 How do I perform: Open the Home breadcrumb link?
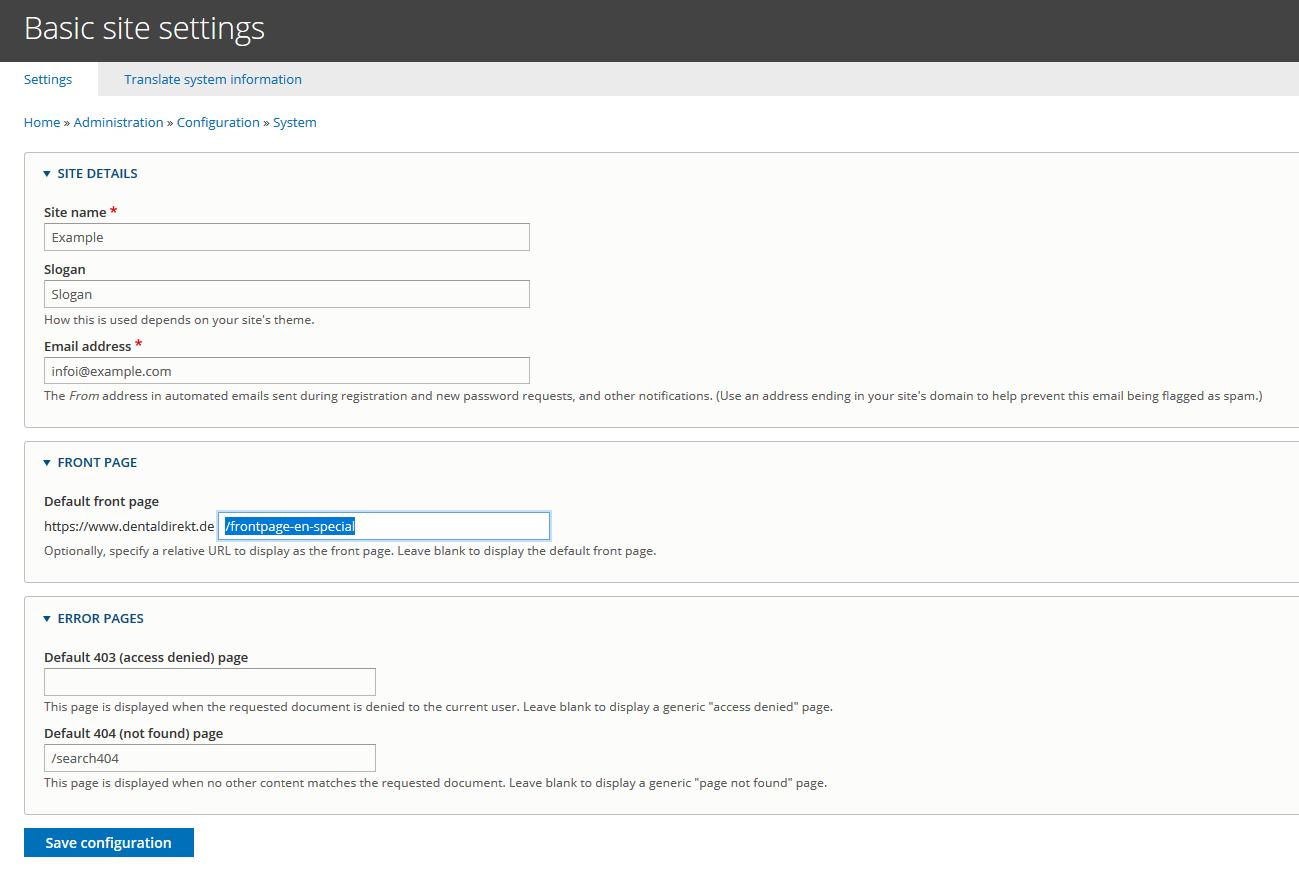[41, 122]
